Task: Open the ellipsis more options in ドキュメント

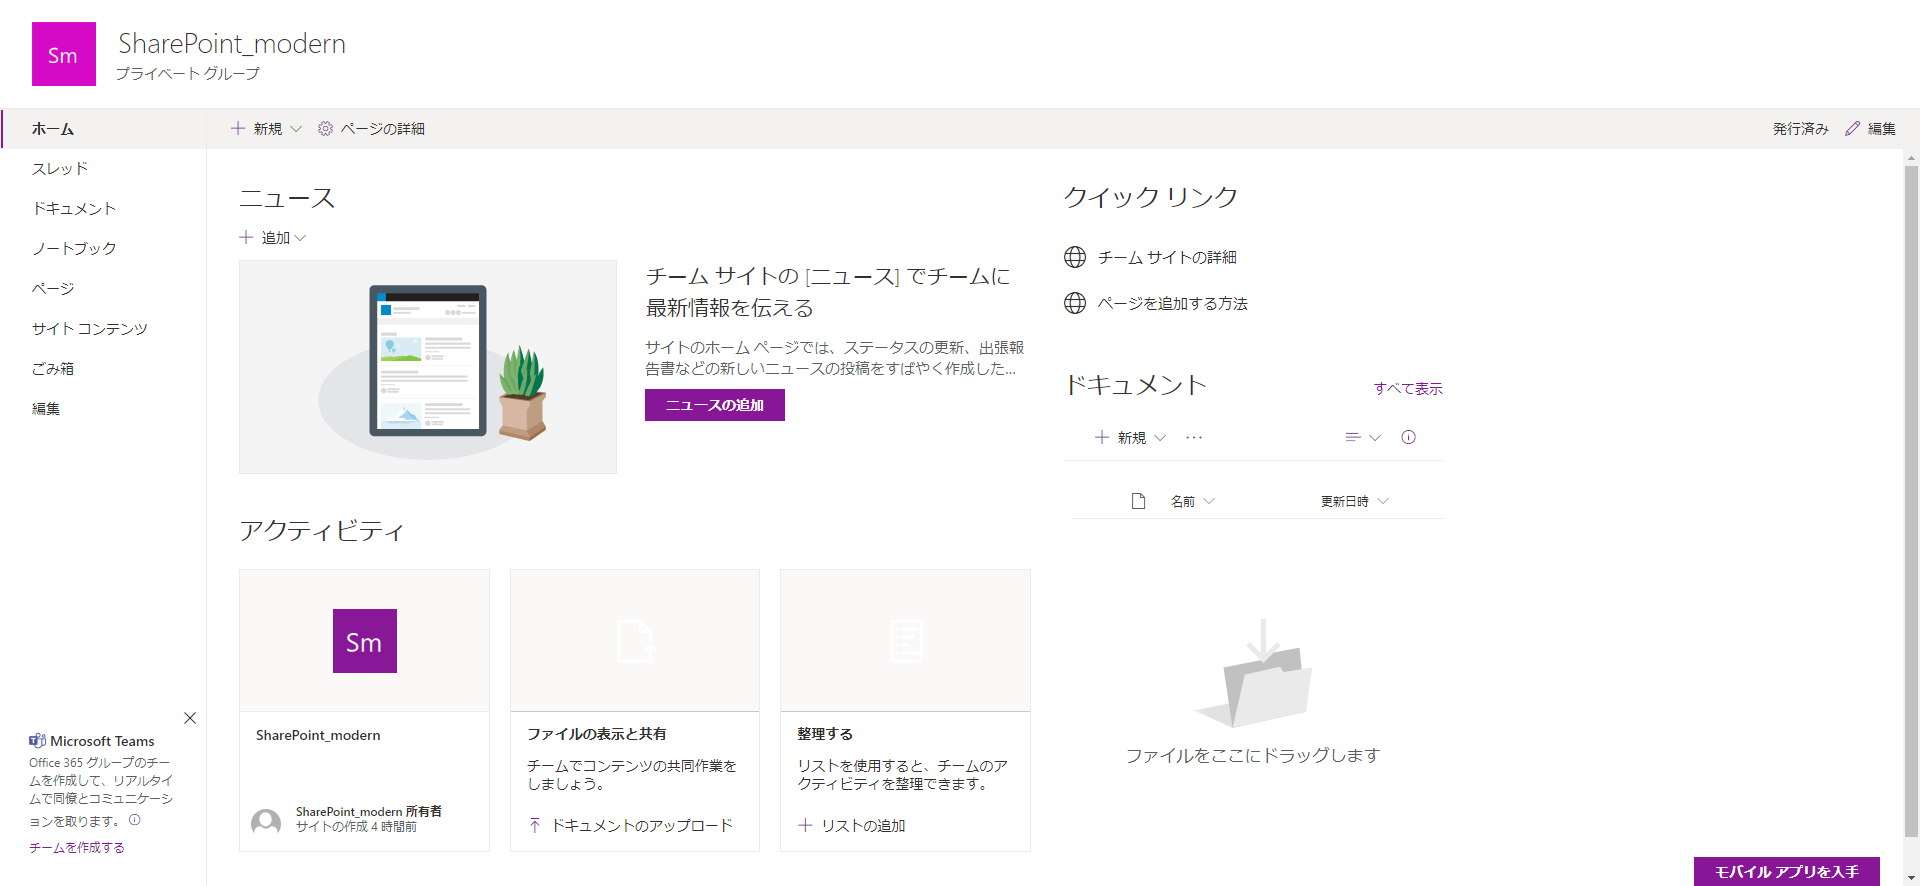Action: pyautogui.click(x=1194, y=437)
